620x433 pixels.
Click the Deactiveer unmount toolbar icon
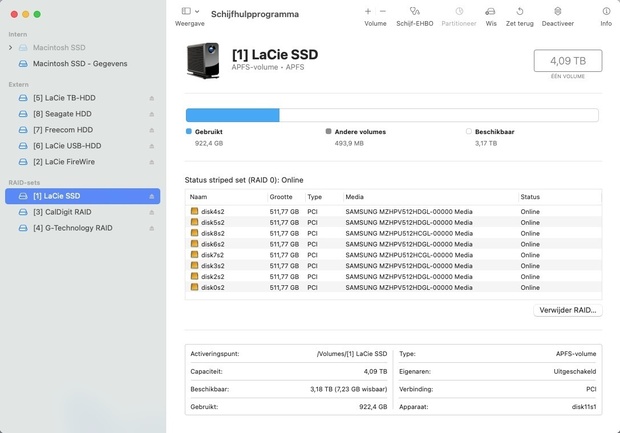point(558,11)
